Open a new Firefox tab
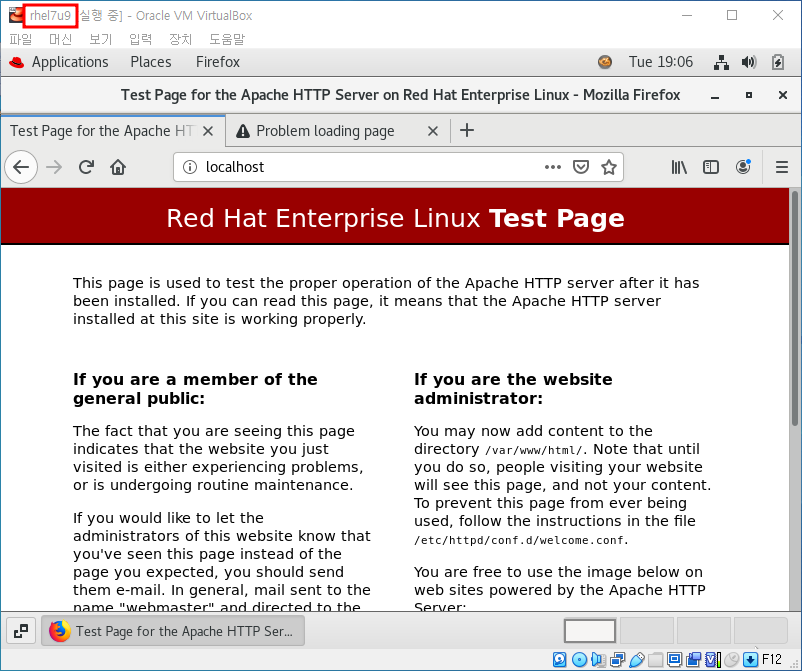 point(466,130)
